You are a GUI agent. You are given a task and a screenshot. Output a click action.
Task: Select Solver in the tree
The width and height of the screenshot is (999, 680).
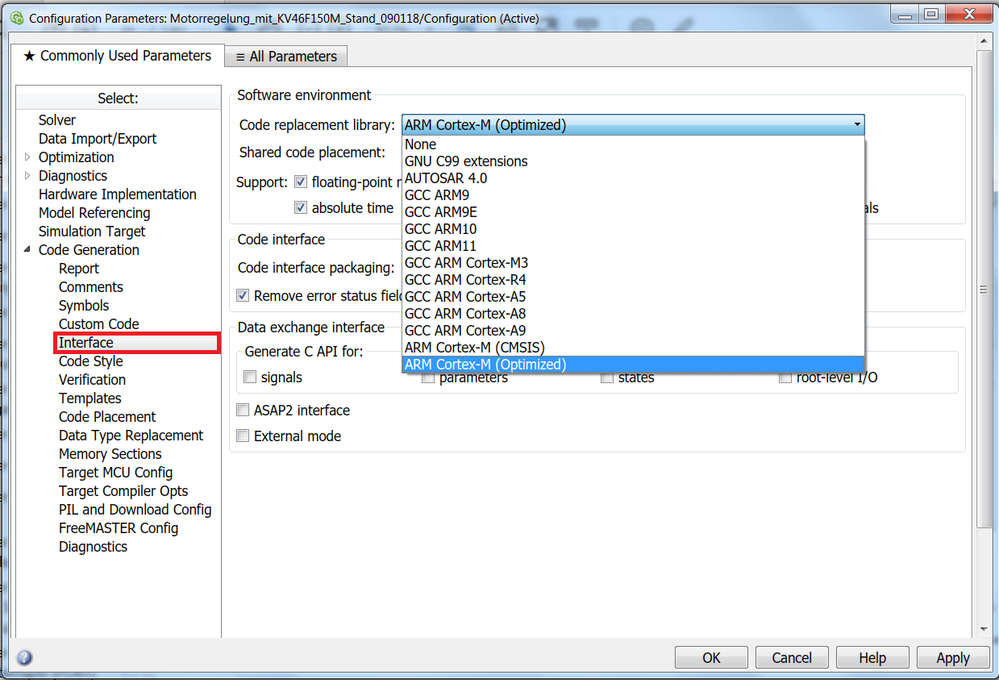tap(57, 120)
